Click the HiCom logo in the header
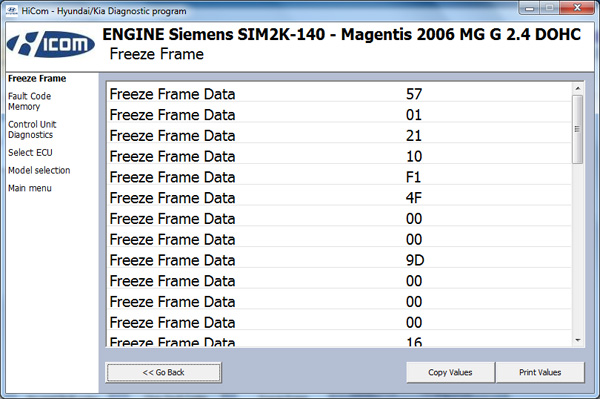Screen dimensions: 600x399 51,44
